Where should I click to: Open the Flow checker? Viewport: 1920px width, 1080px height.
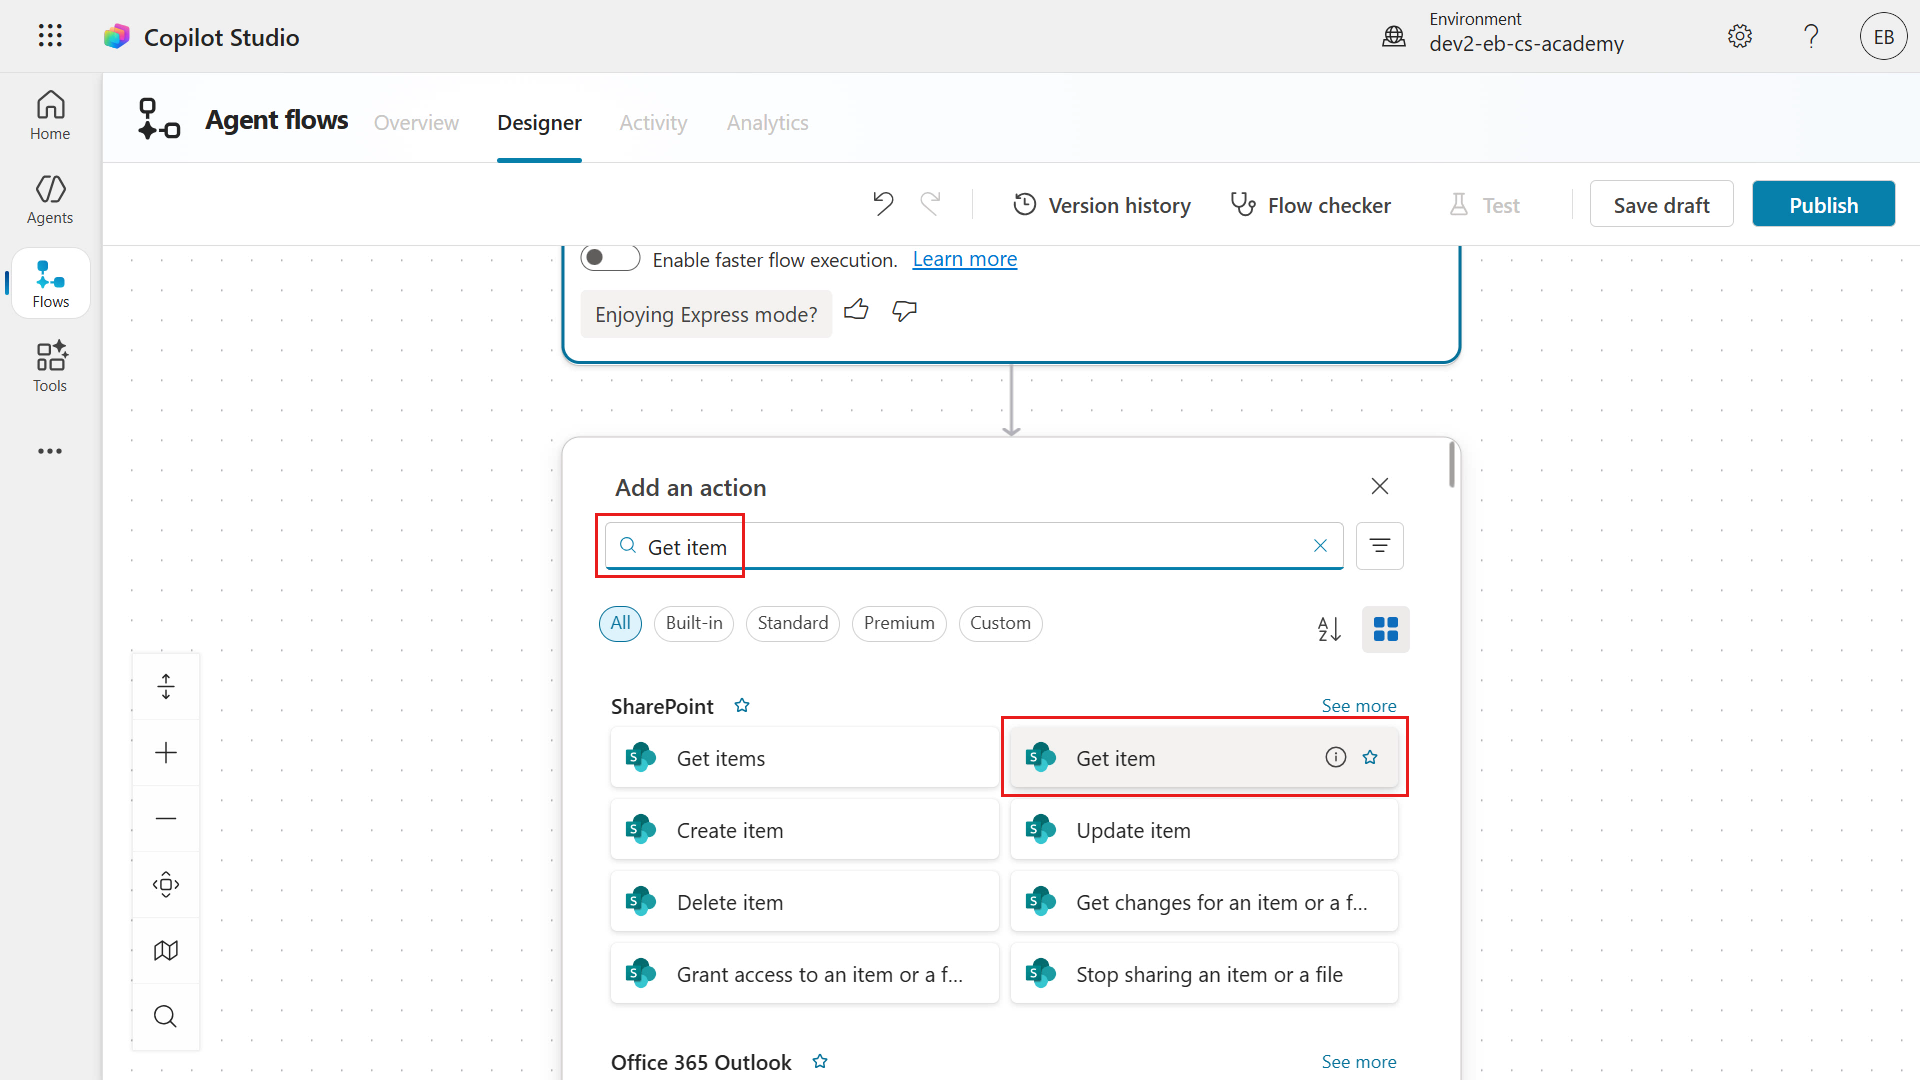[1310, 205]
